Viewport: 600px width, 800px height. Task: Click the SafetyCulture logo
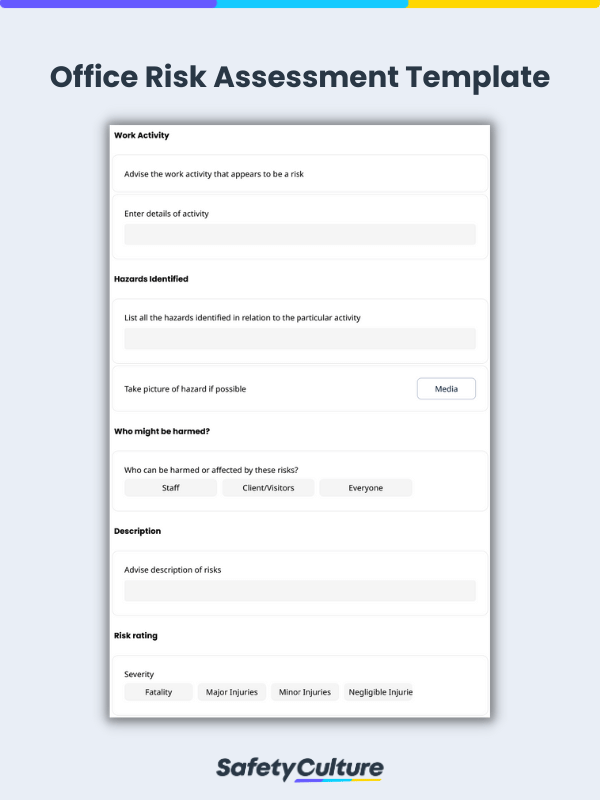pos(299,769)
